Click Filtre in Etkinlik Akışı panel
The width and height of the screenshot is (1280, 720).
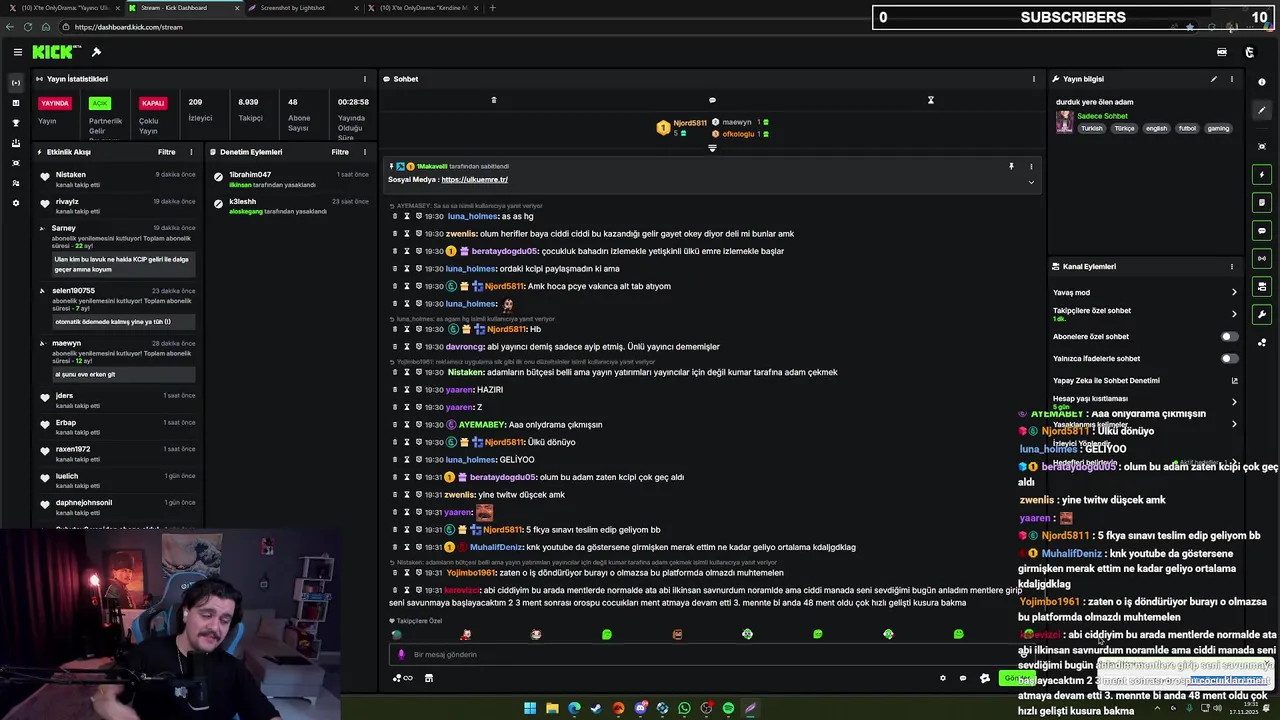166,152
